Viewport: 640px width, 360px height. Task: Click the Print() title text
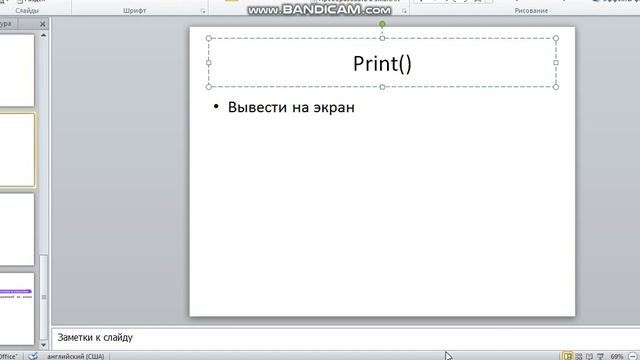382,64
